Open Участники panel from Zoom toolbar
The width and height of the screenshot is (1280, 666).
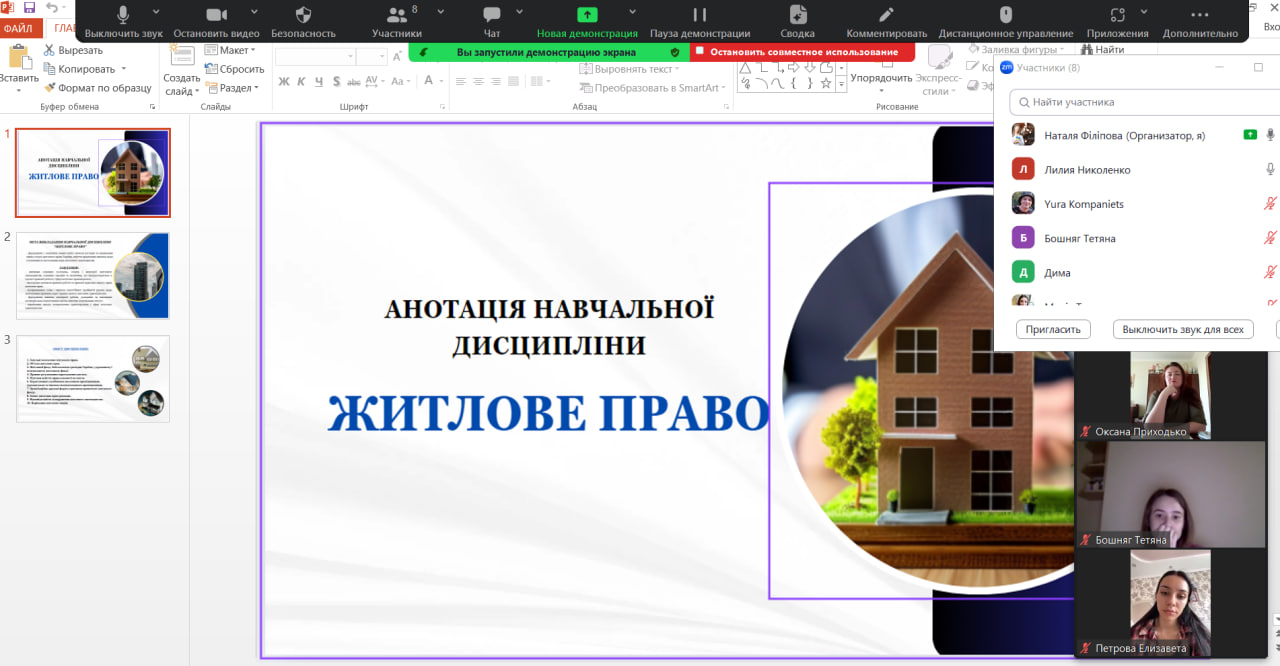point(397,21)
